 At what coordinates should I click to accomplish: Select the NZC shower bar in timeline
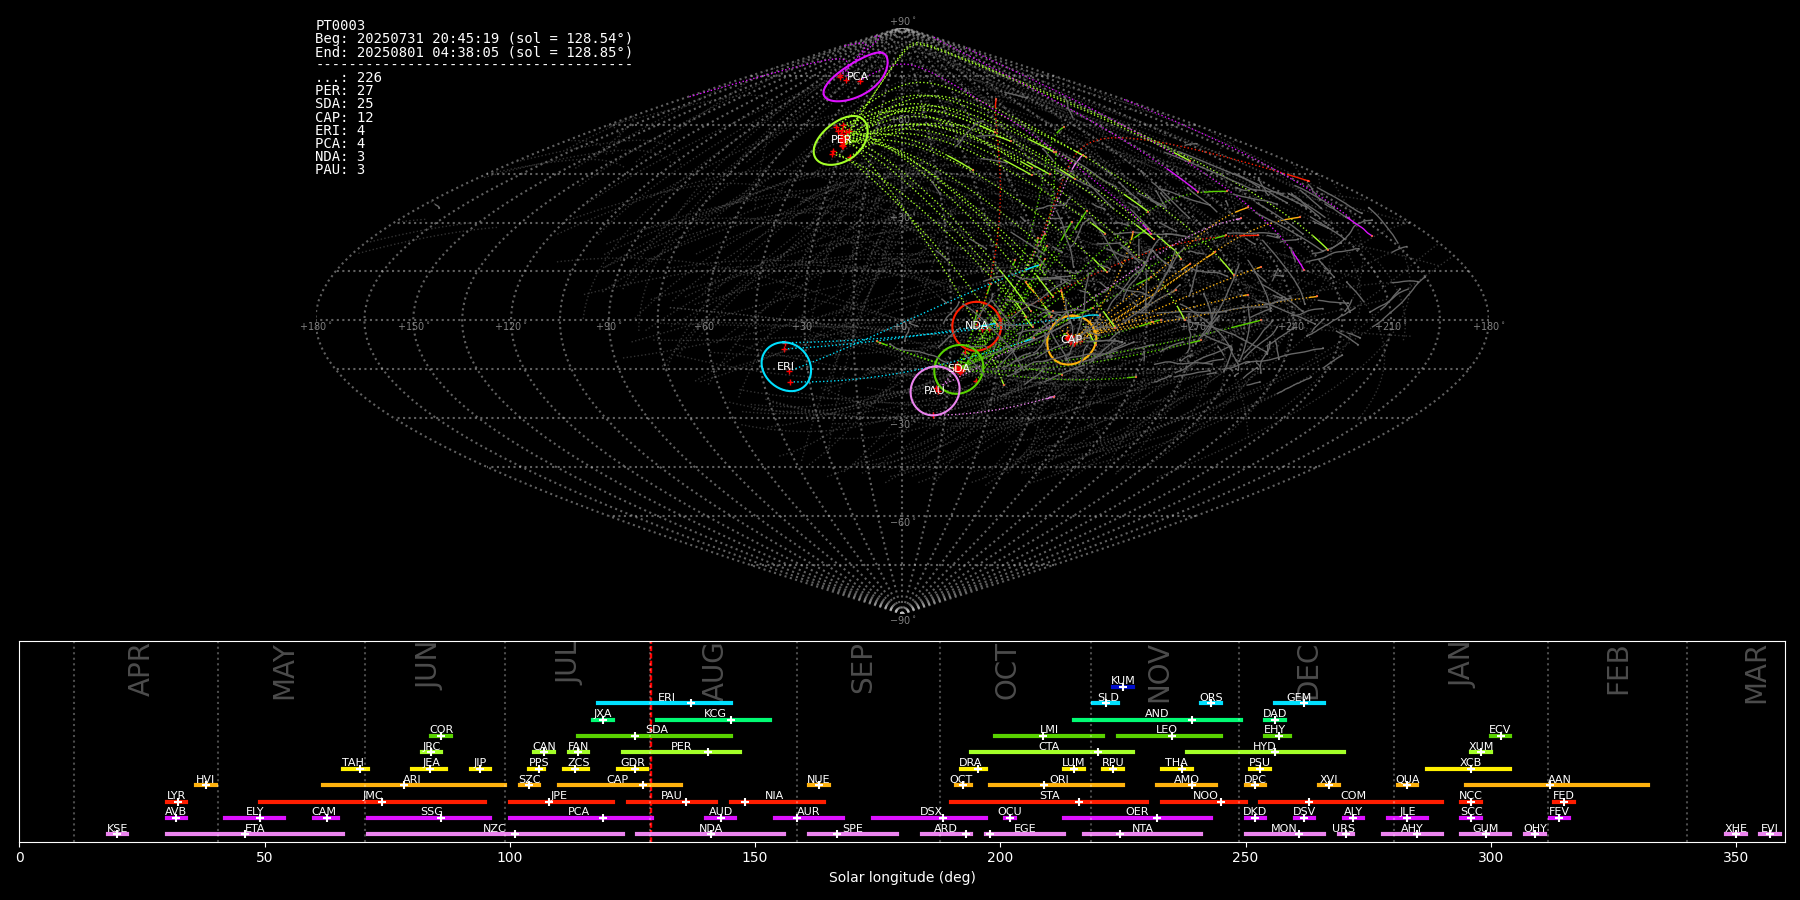pos(495,834)
